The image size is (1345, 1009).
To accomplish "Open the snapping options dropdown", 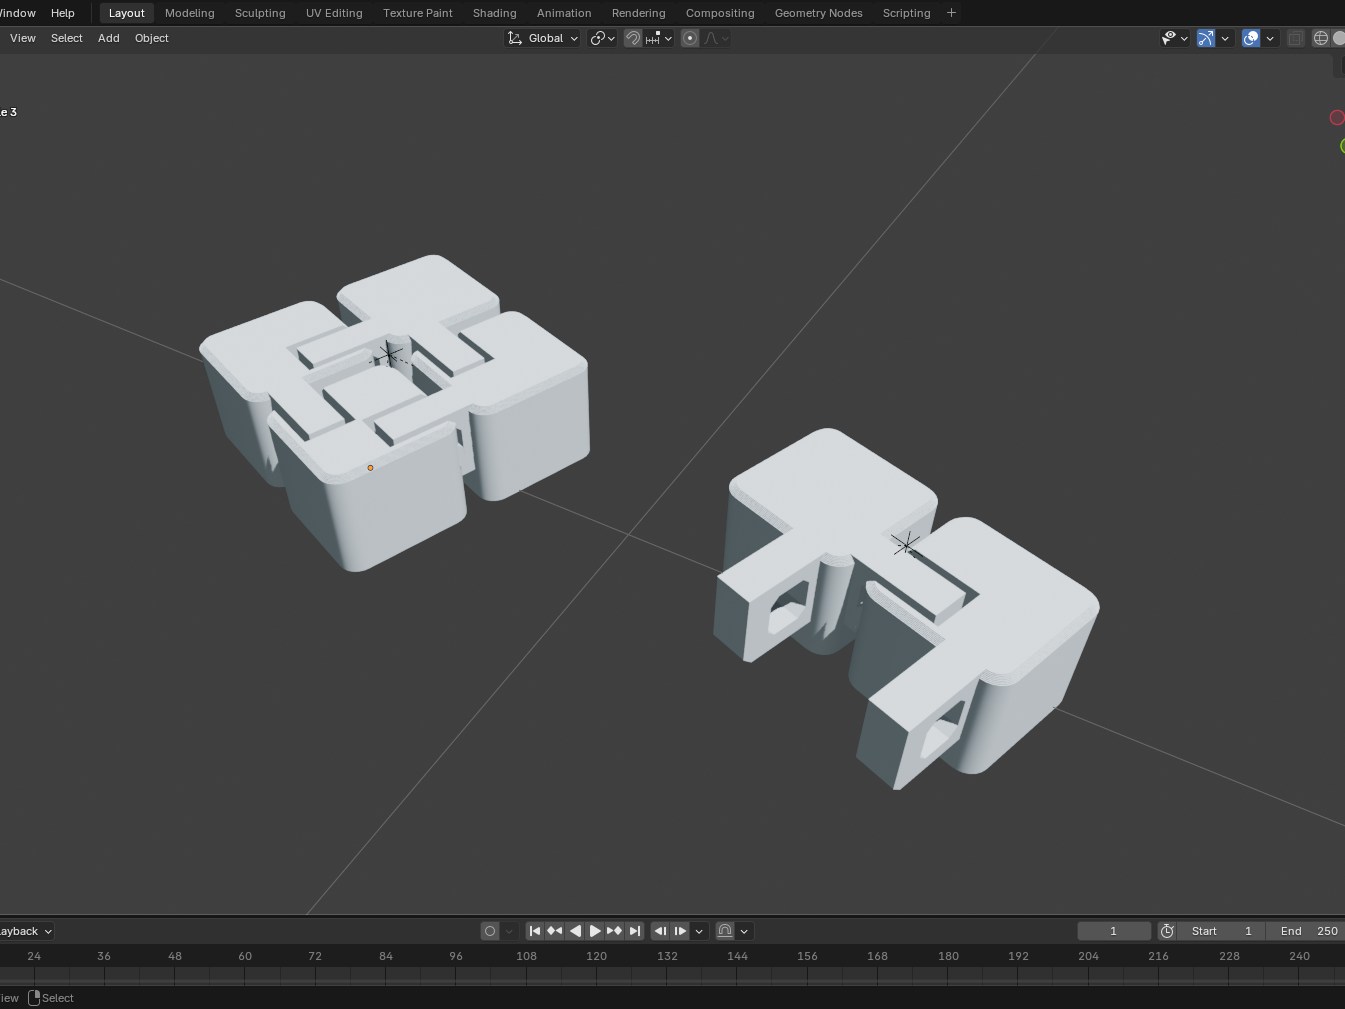I will point(659,38).
